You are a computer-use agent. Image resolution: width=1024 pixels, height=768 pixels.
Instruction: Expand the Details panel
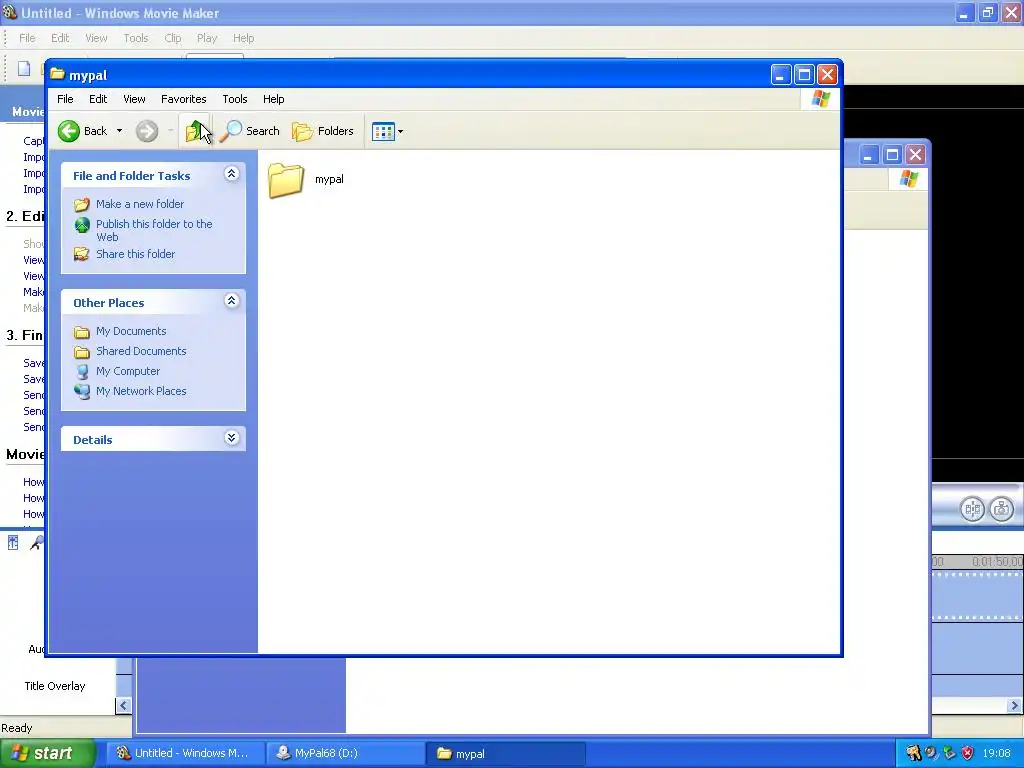231,438
